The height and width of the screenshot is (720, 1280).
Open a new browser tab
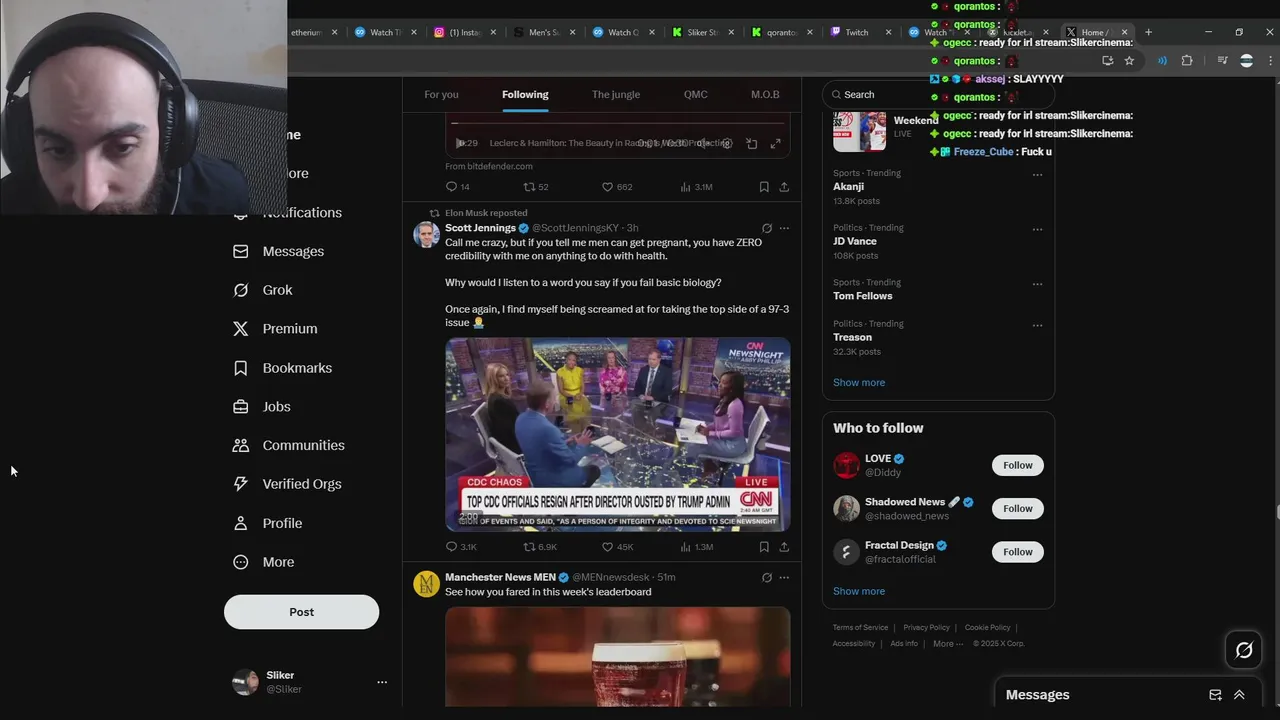coord(1148,32)
